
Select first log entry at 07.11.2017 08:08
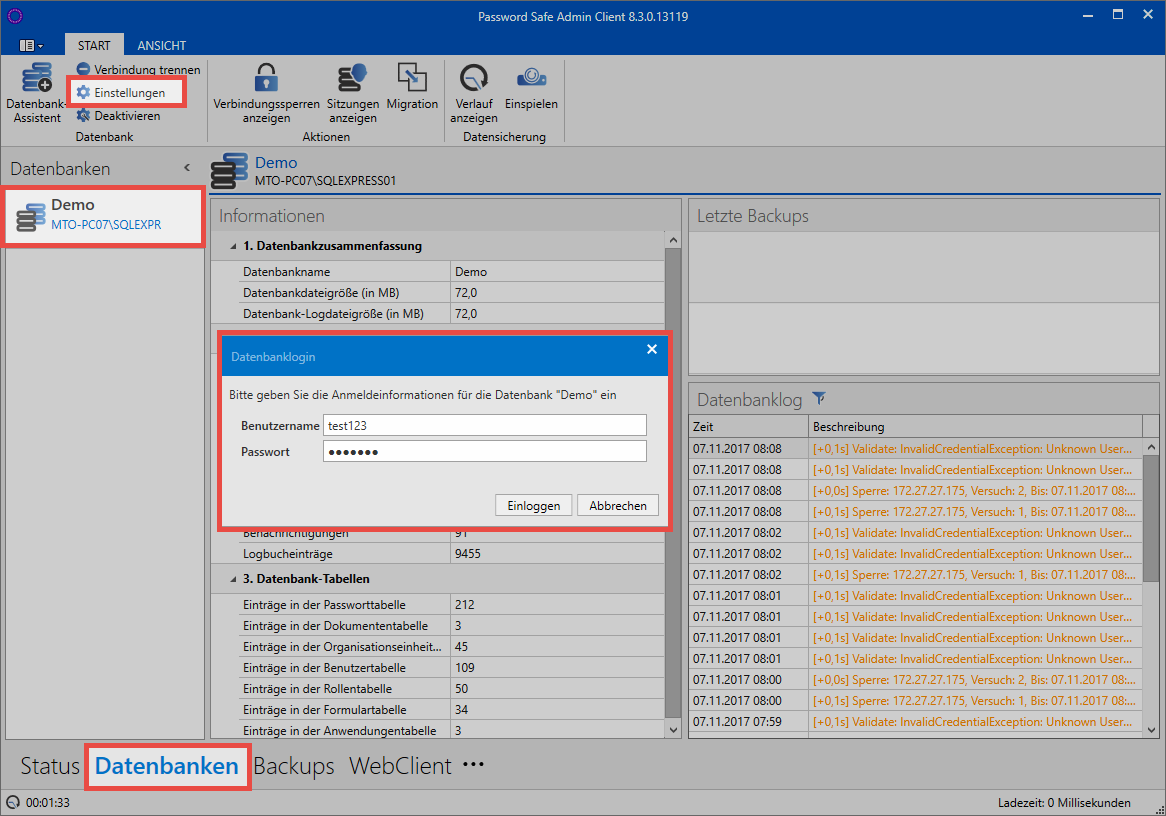tap(916, 449)
